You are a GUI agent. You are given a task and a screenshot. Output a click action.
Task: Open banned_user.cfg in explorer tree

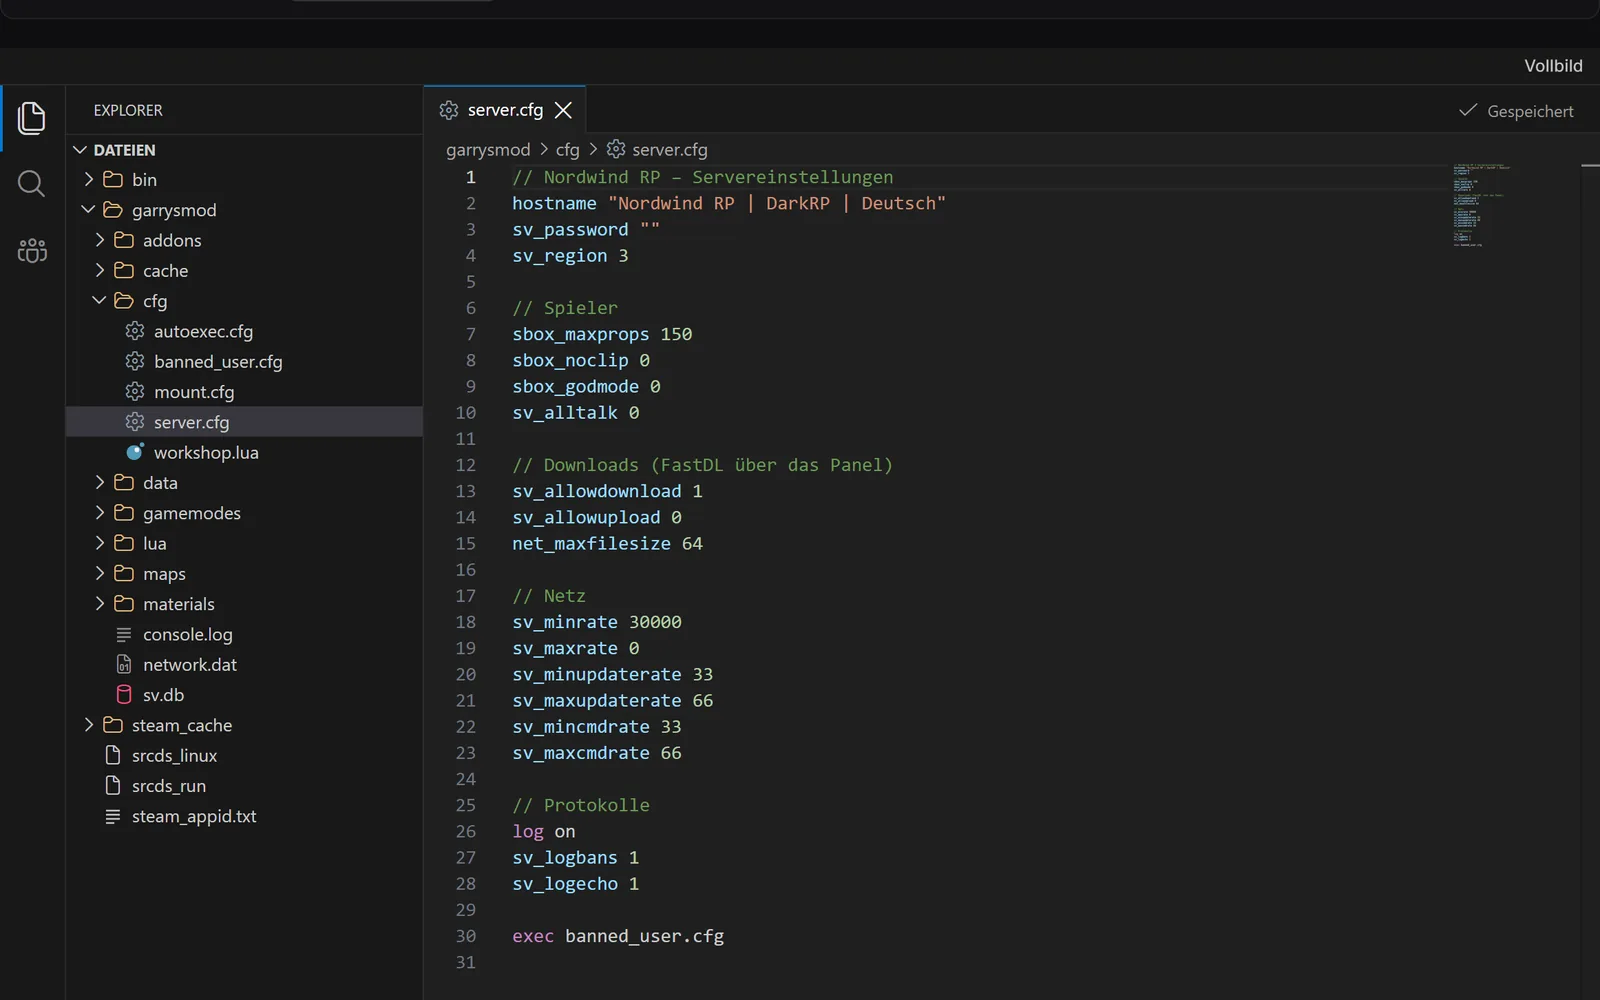pos(244,362)
